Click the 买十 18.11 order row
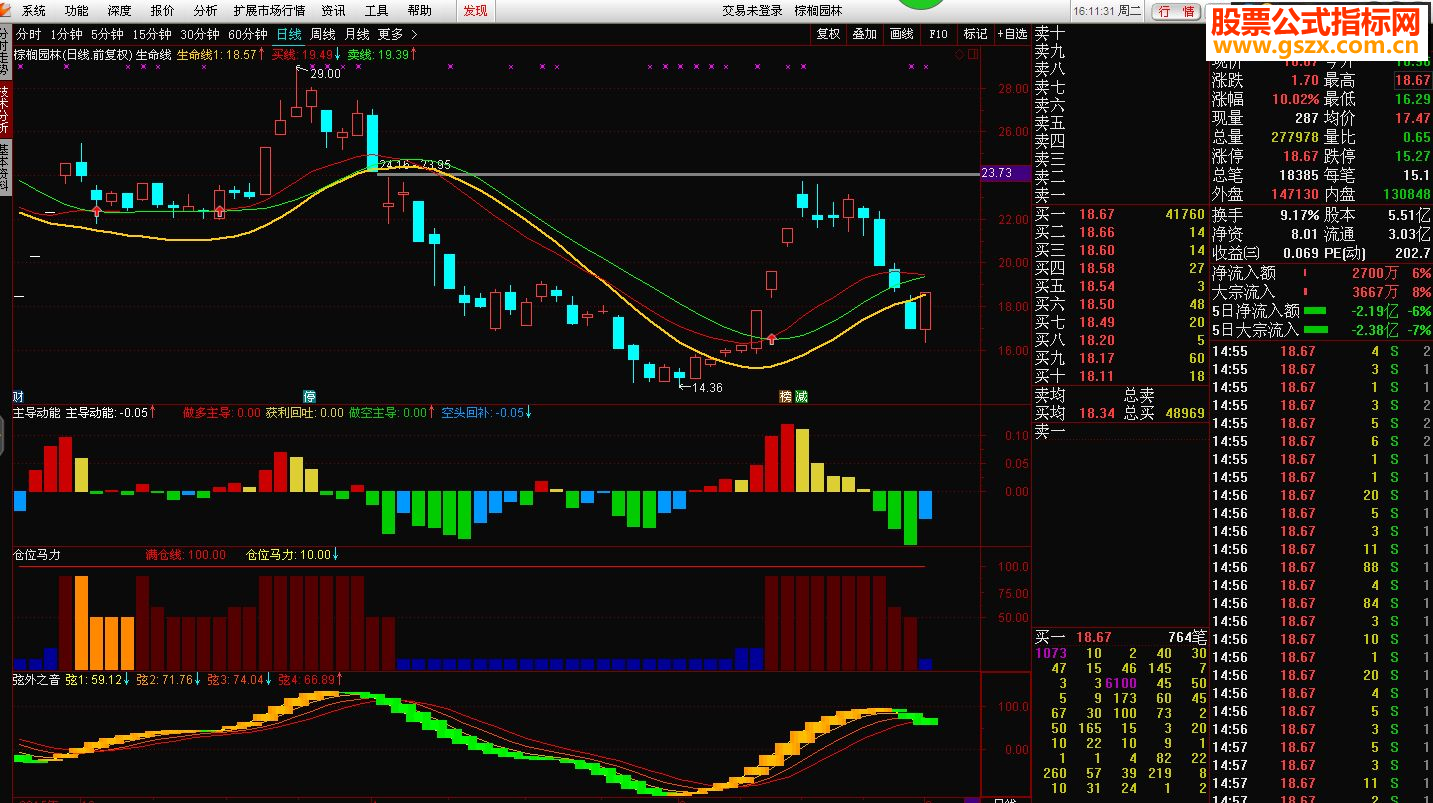The height and width of the screenshot is (803, 1433). 1120,376
